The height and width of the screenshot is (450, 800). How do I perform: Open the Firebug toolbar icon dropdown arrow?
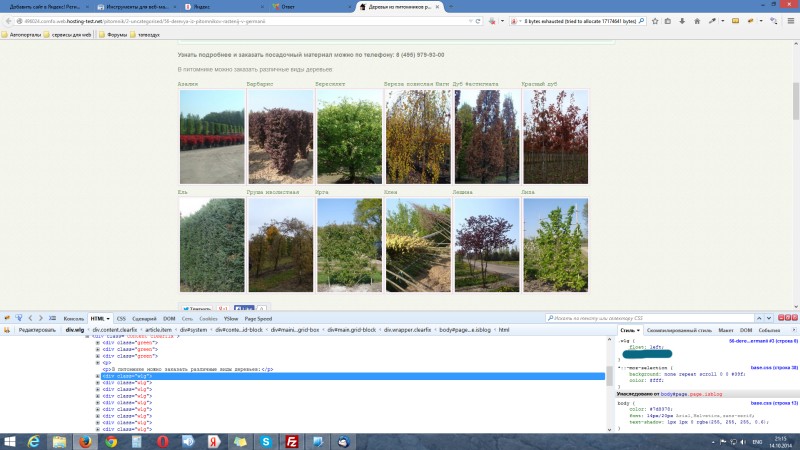[x=761, y=21]
